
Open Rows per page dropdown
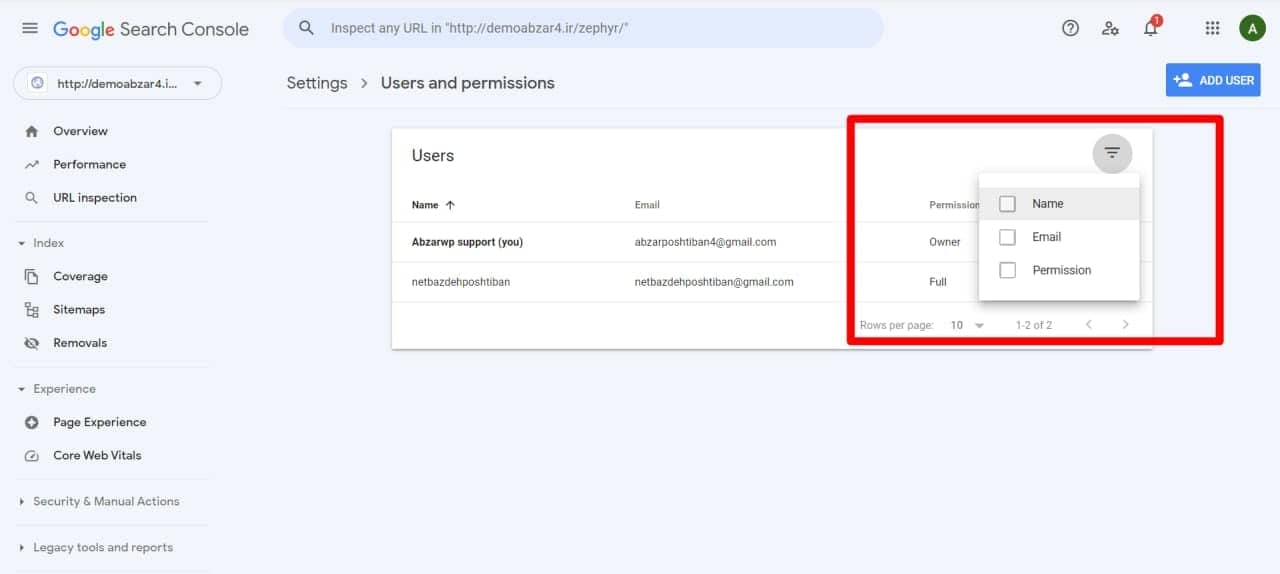[x=967, y=325]
